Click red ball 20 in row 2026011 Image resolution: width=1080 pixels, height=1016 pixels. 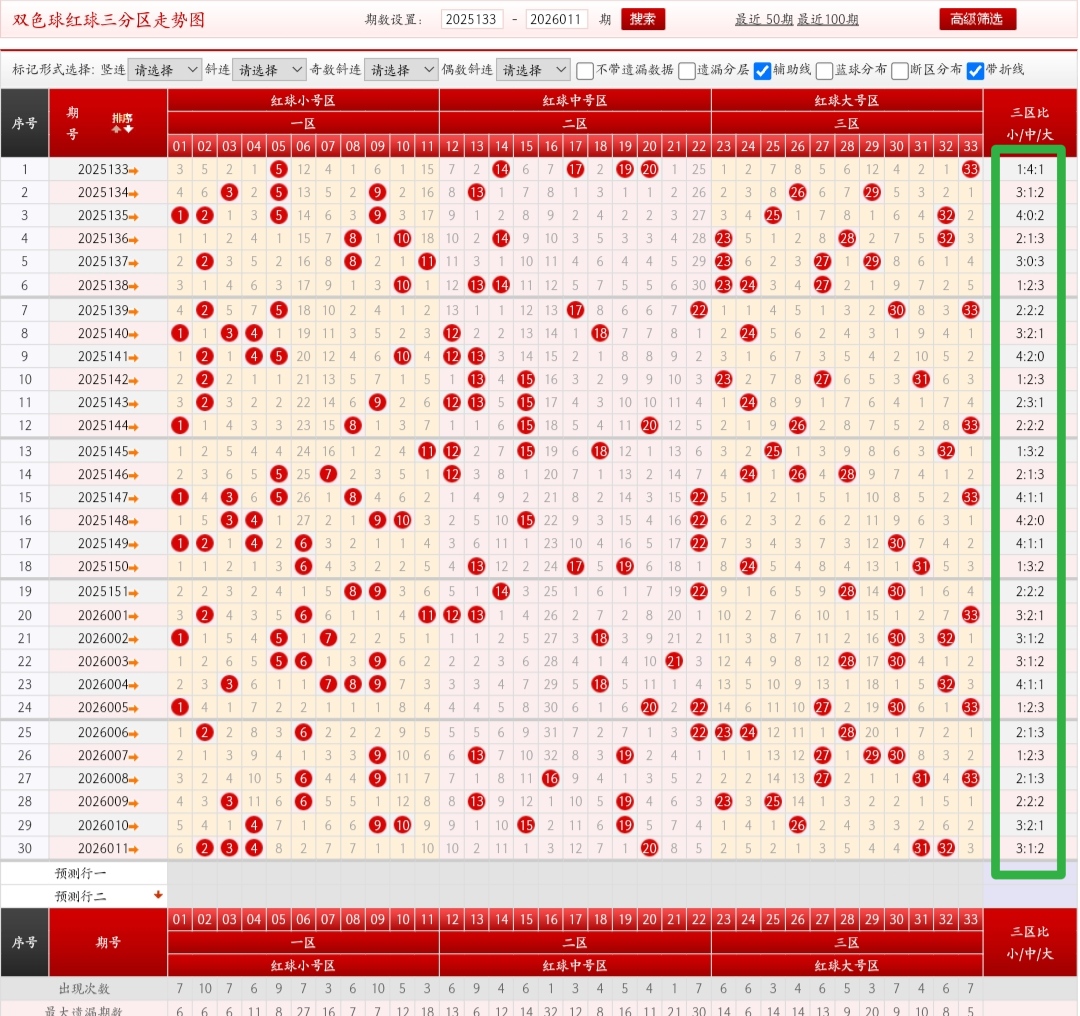649,848
